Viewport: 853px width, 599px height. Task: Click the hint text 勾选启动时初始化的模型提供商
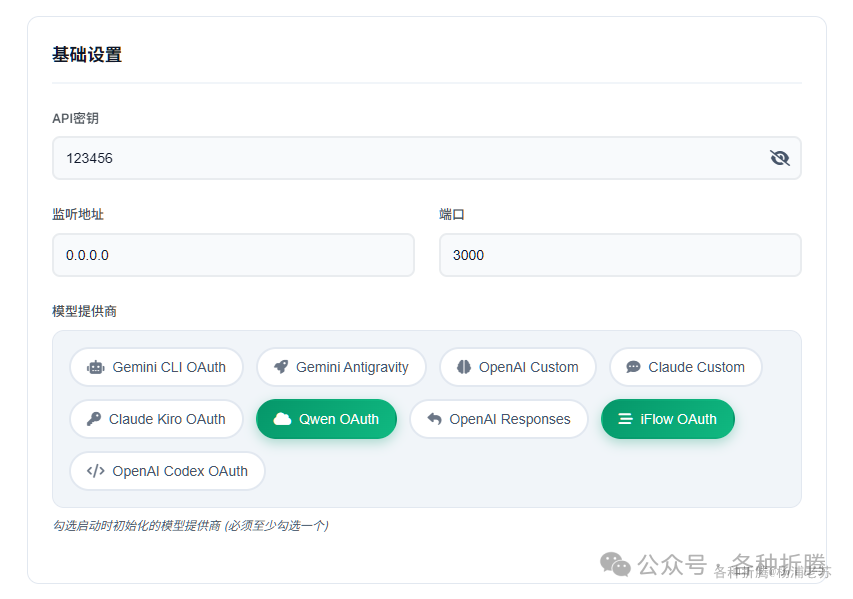click(x=137, y=526)
